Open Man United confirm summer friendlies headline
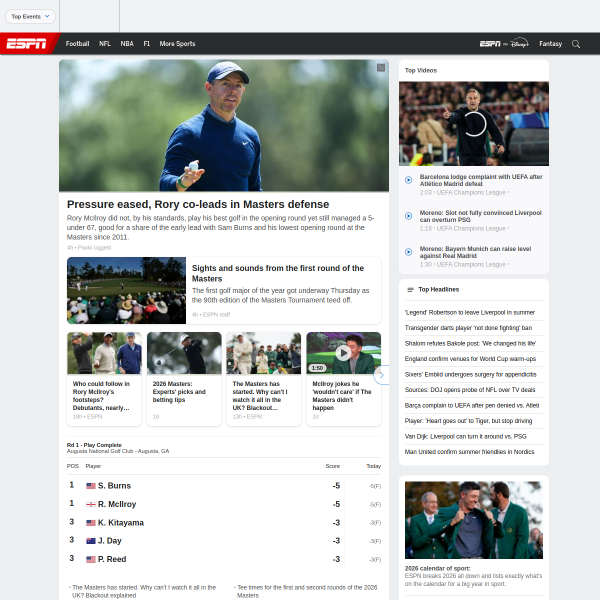The image size is (600, 600). (x=469, y=452)
